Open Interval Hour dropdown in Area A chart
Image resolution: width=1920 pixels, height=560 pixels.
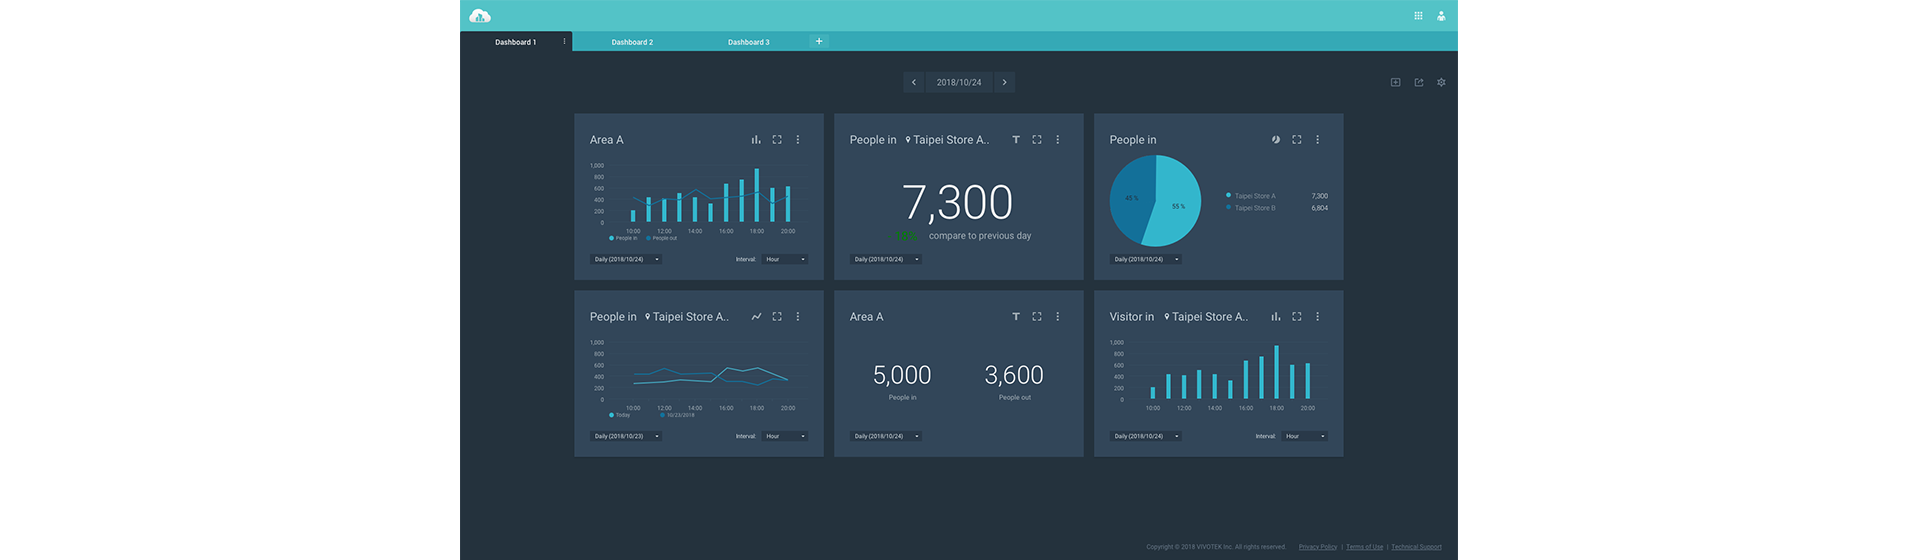click(785, 259)
